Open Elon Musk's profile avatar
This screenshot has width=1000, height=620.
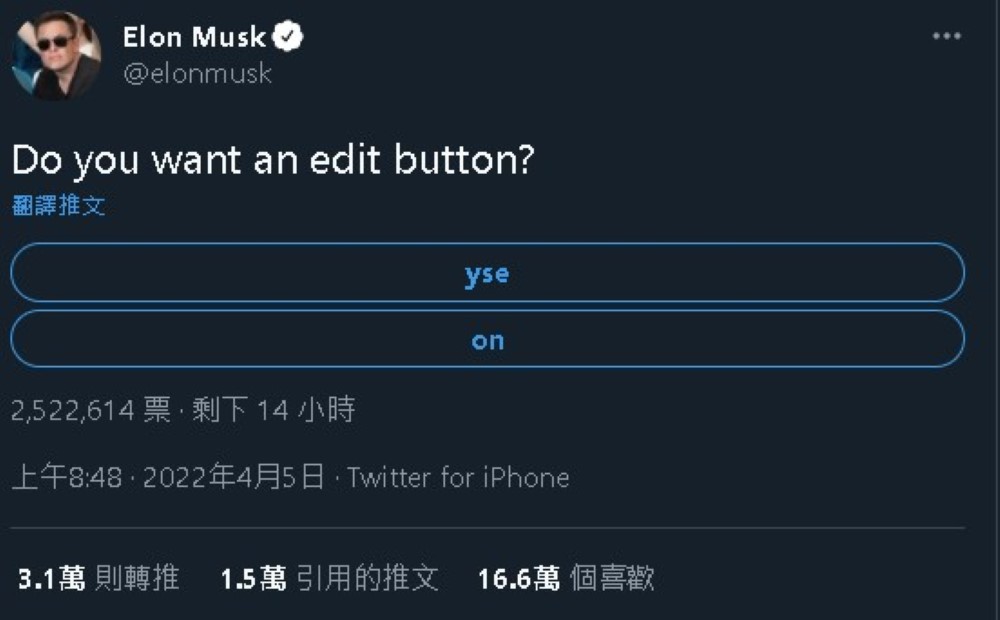tap(56, 54)
